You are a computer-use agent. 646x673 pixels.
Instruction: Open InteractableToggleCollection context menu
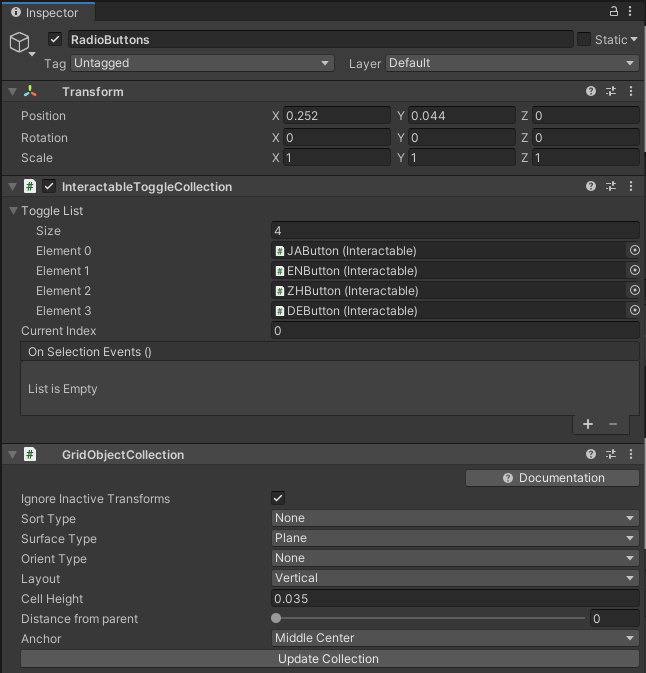click(631, 186)
